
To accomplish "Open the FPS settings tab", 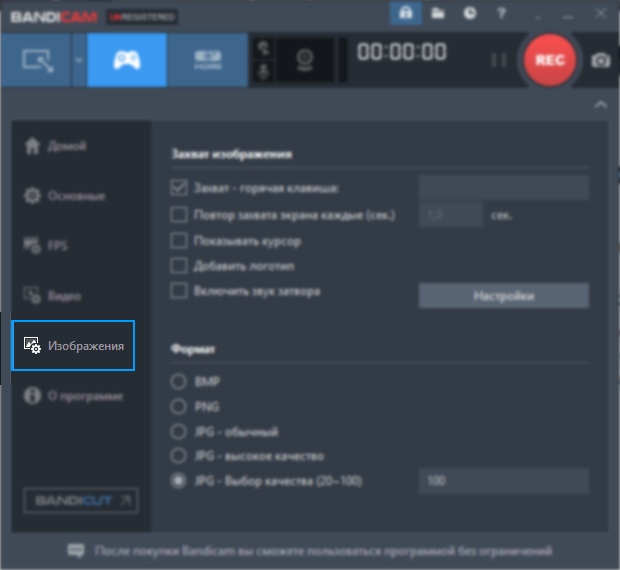I will pyautogui.click(x=46, y=245).
